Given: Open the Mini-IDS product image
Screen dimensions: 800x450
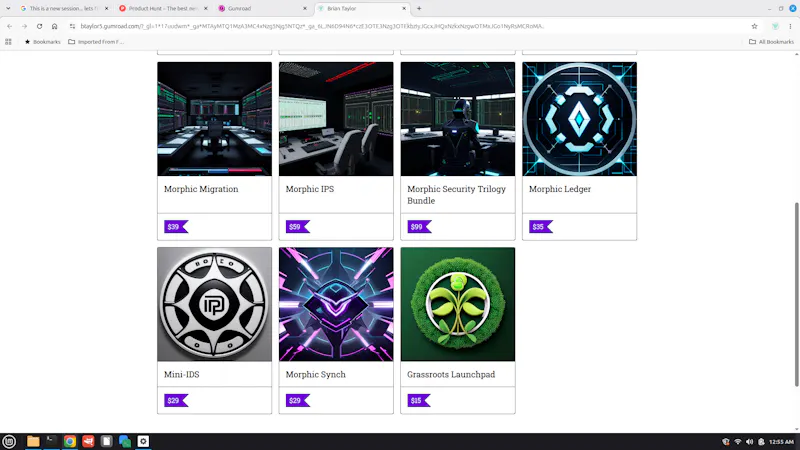Looking at the screenshot, I should click(x=214, y=304).
